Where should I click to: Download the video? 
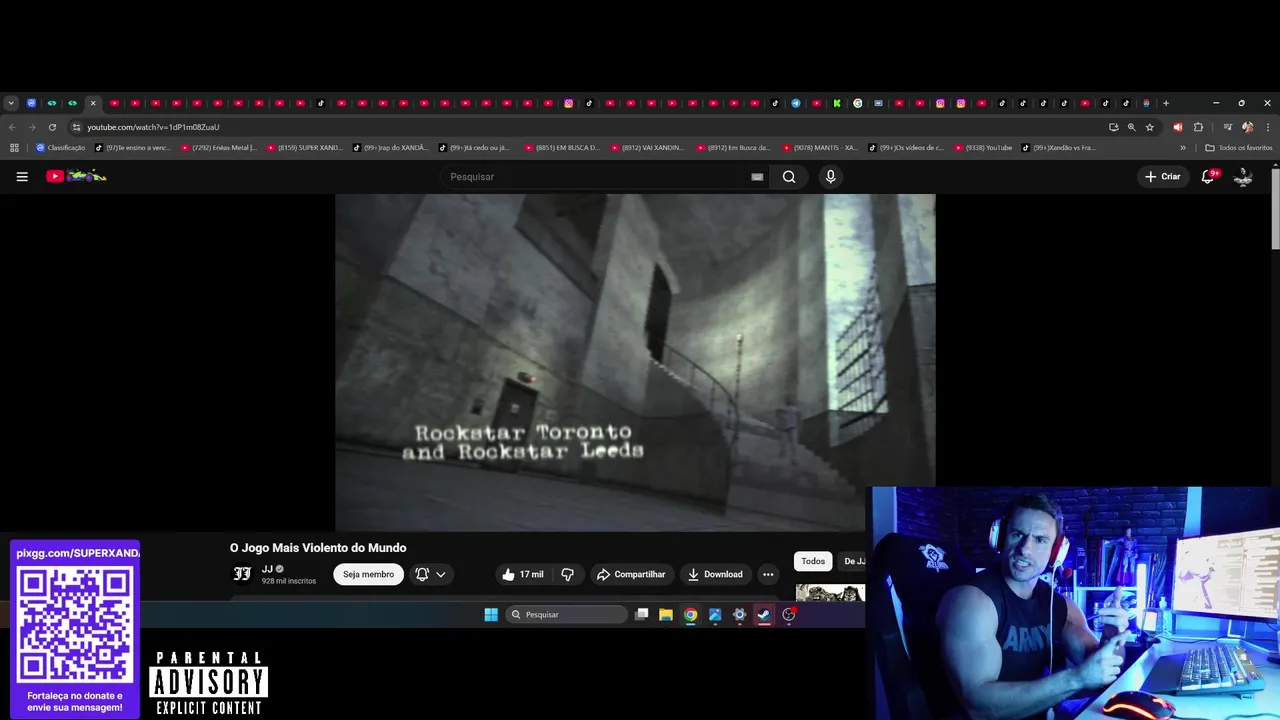click(715, 574)
